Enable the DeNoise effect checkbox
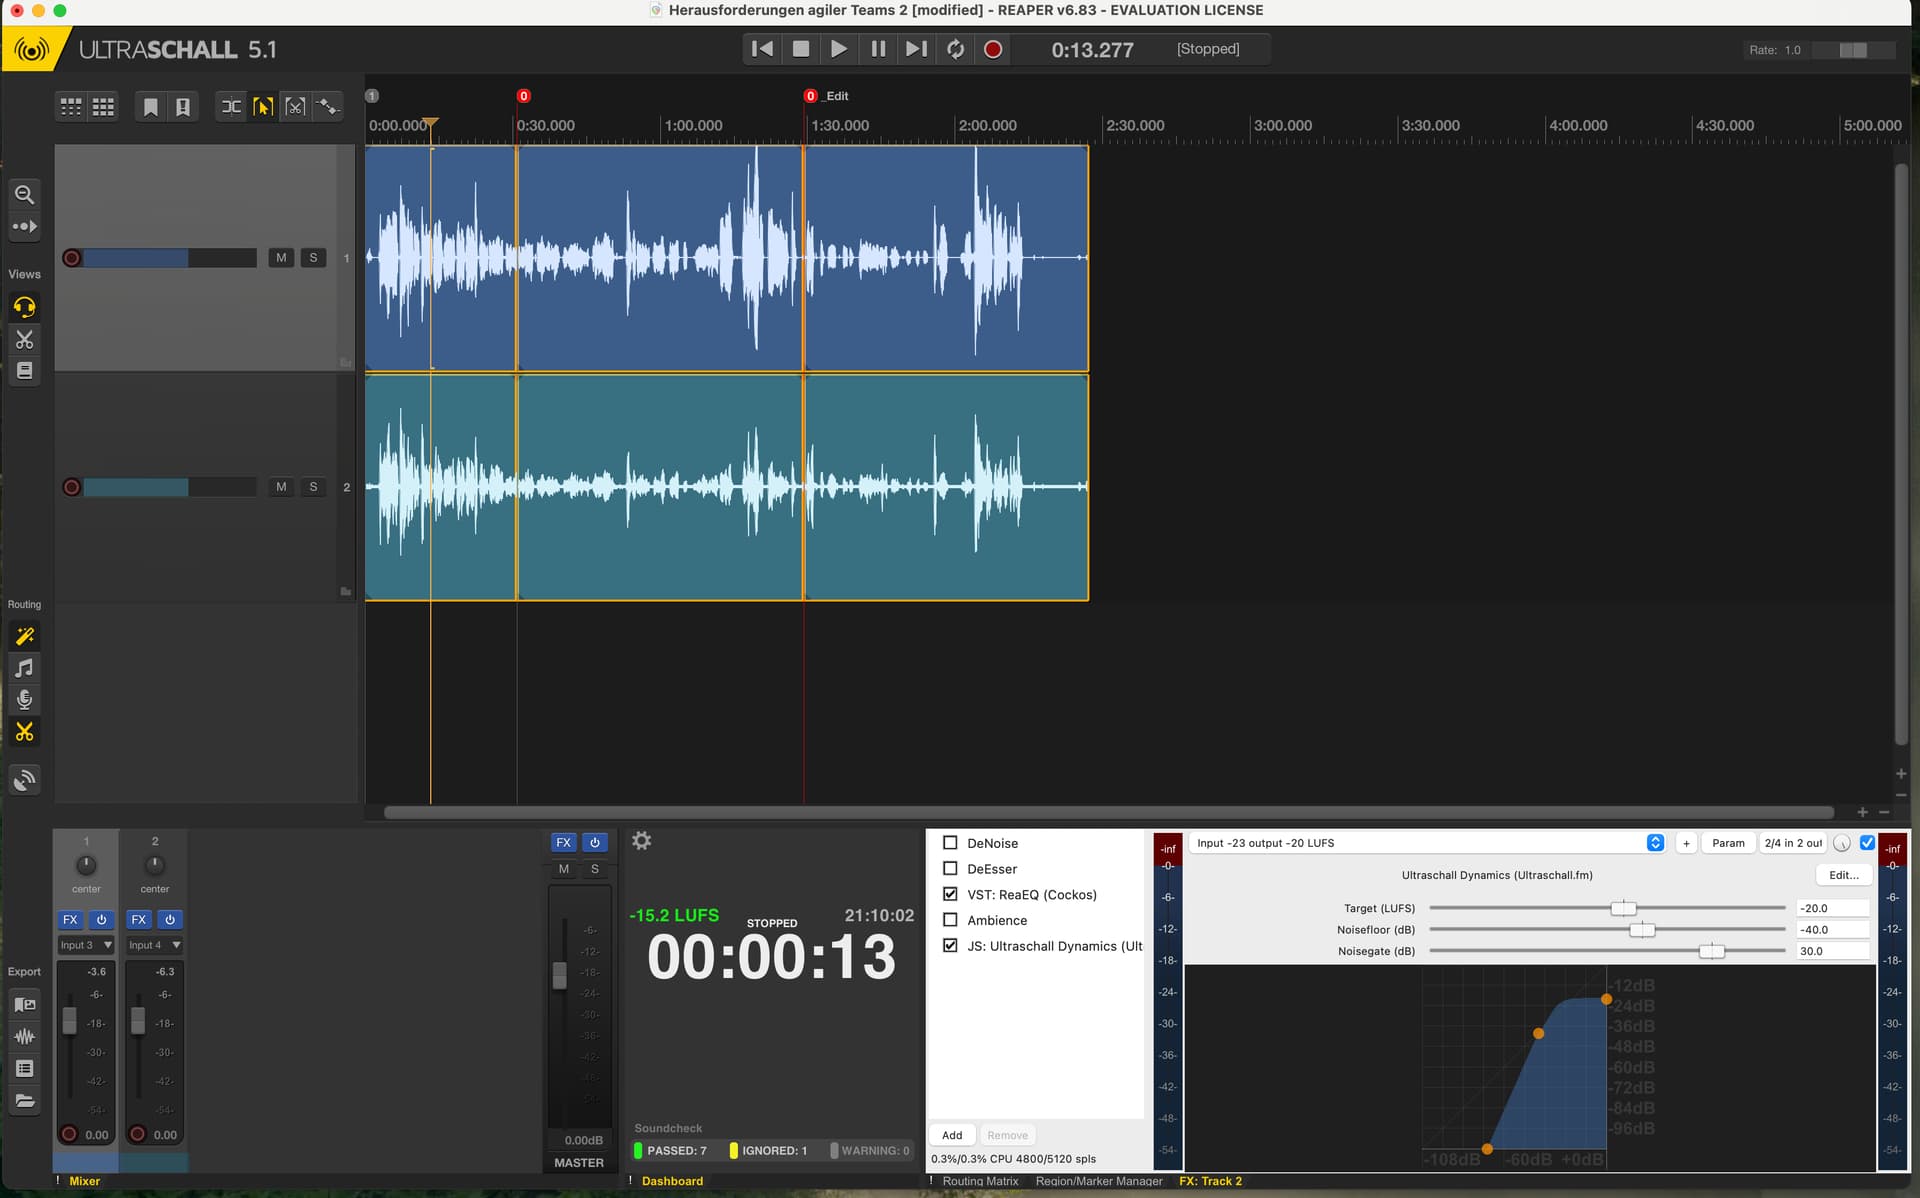Screen dimensions: 1920x1198 pos(950,843)
